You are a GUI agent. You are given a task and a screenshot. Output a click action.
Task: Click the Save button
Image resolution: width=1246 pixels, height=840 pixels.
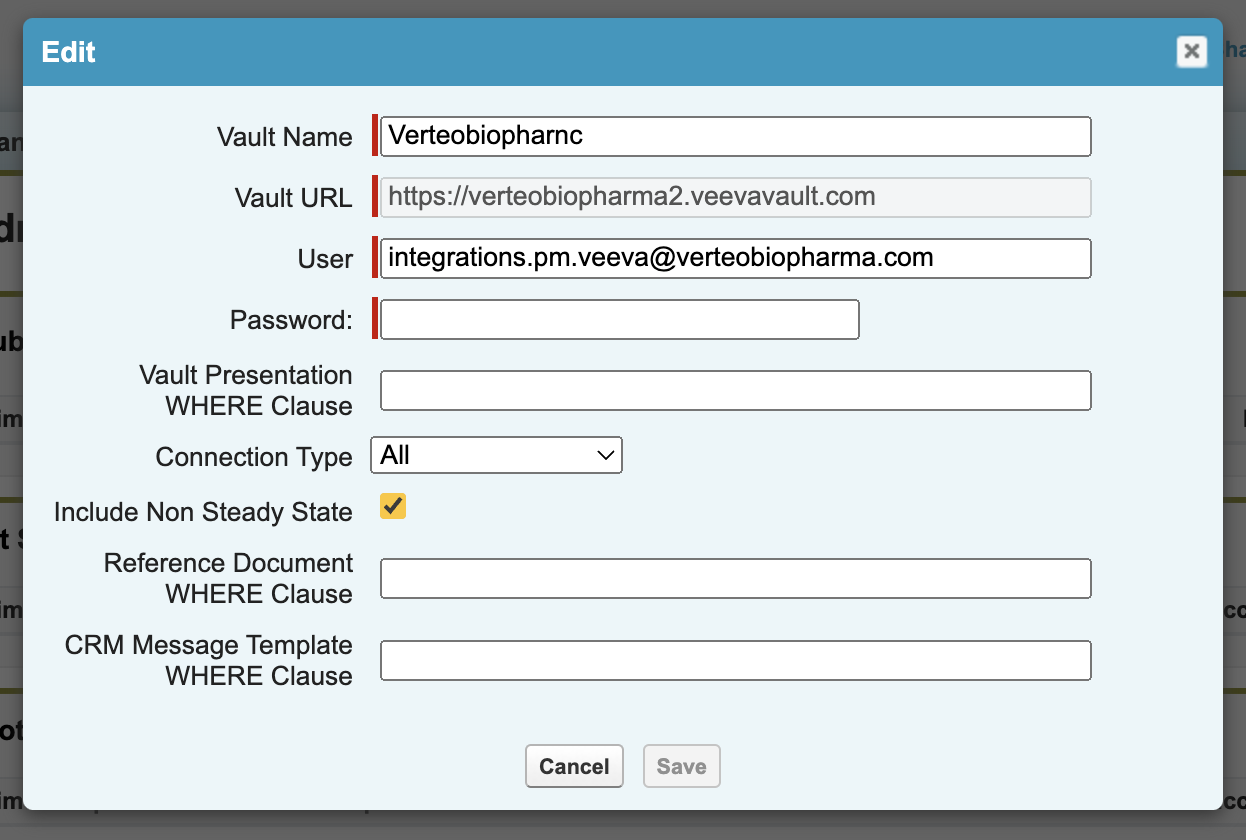tap(681, 767)
